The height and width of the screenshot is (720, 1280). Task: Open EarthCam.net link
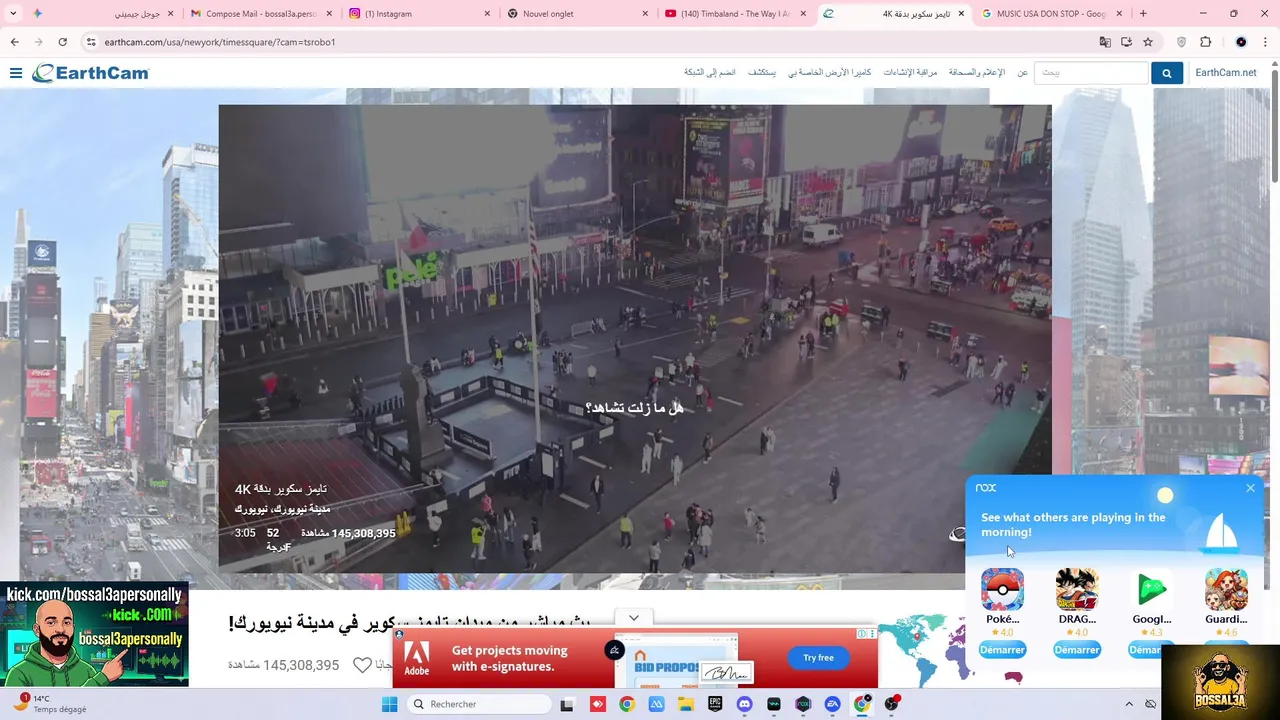(x=1225, y=73)
